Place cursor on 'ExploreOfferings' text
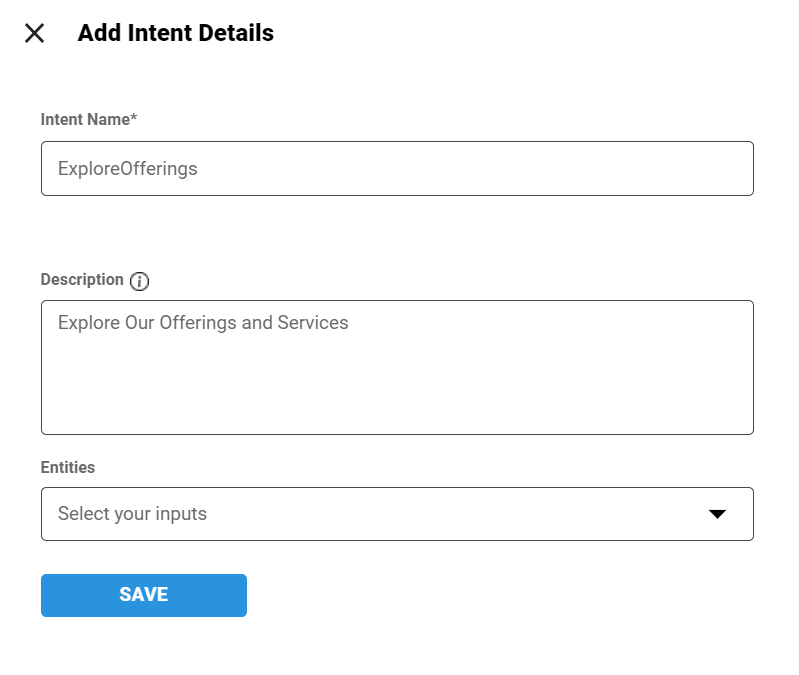The width and height of the screenshot is (799, 675). pos(128,169)
